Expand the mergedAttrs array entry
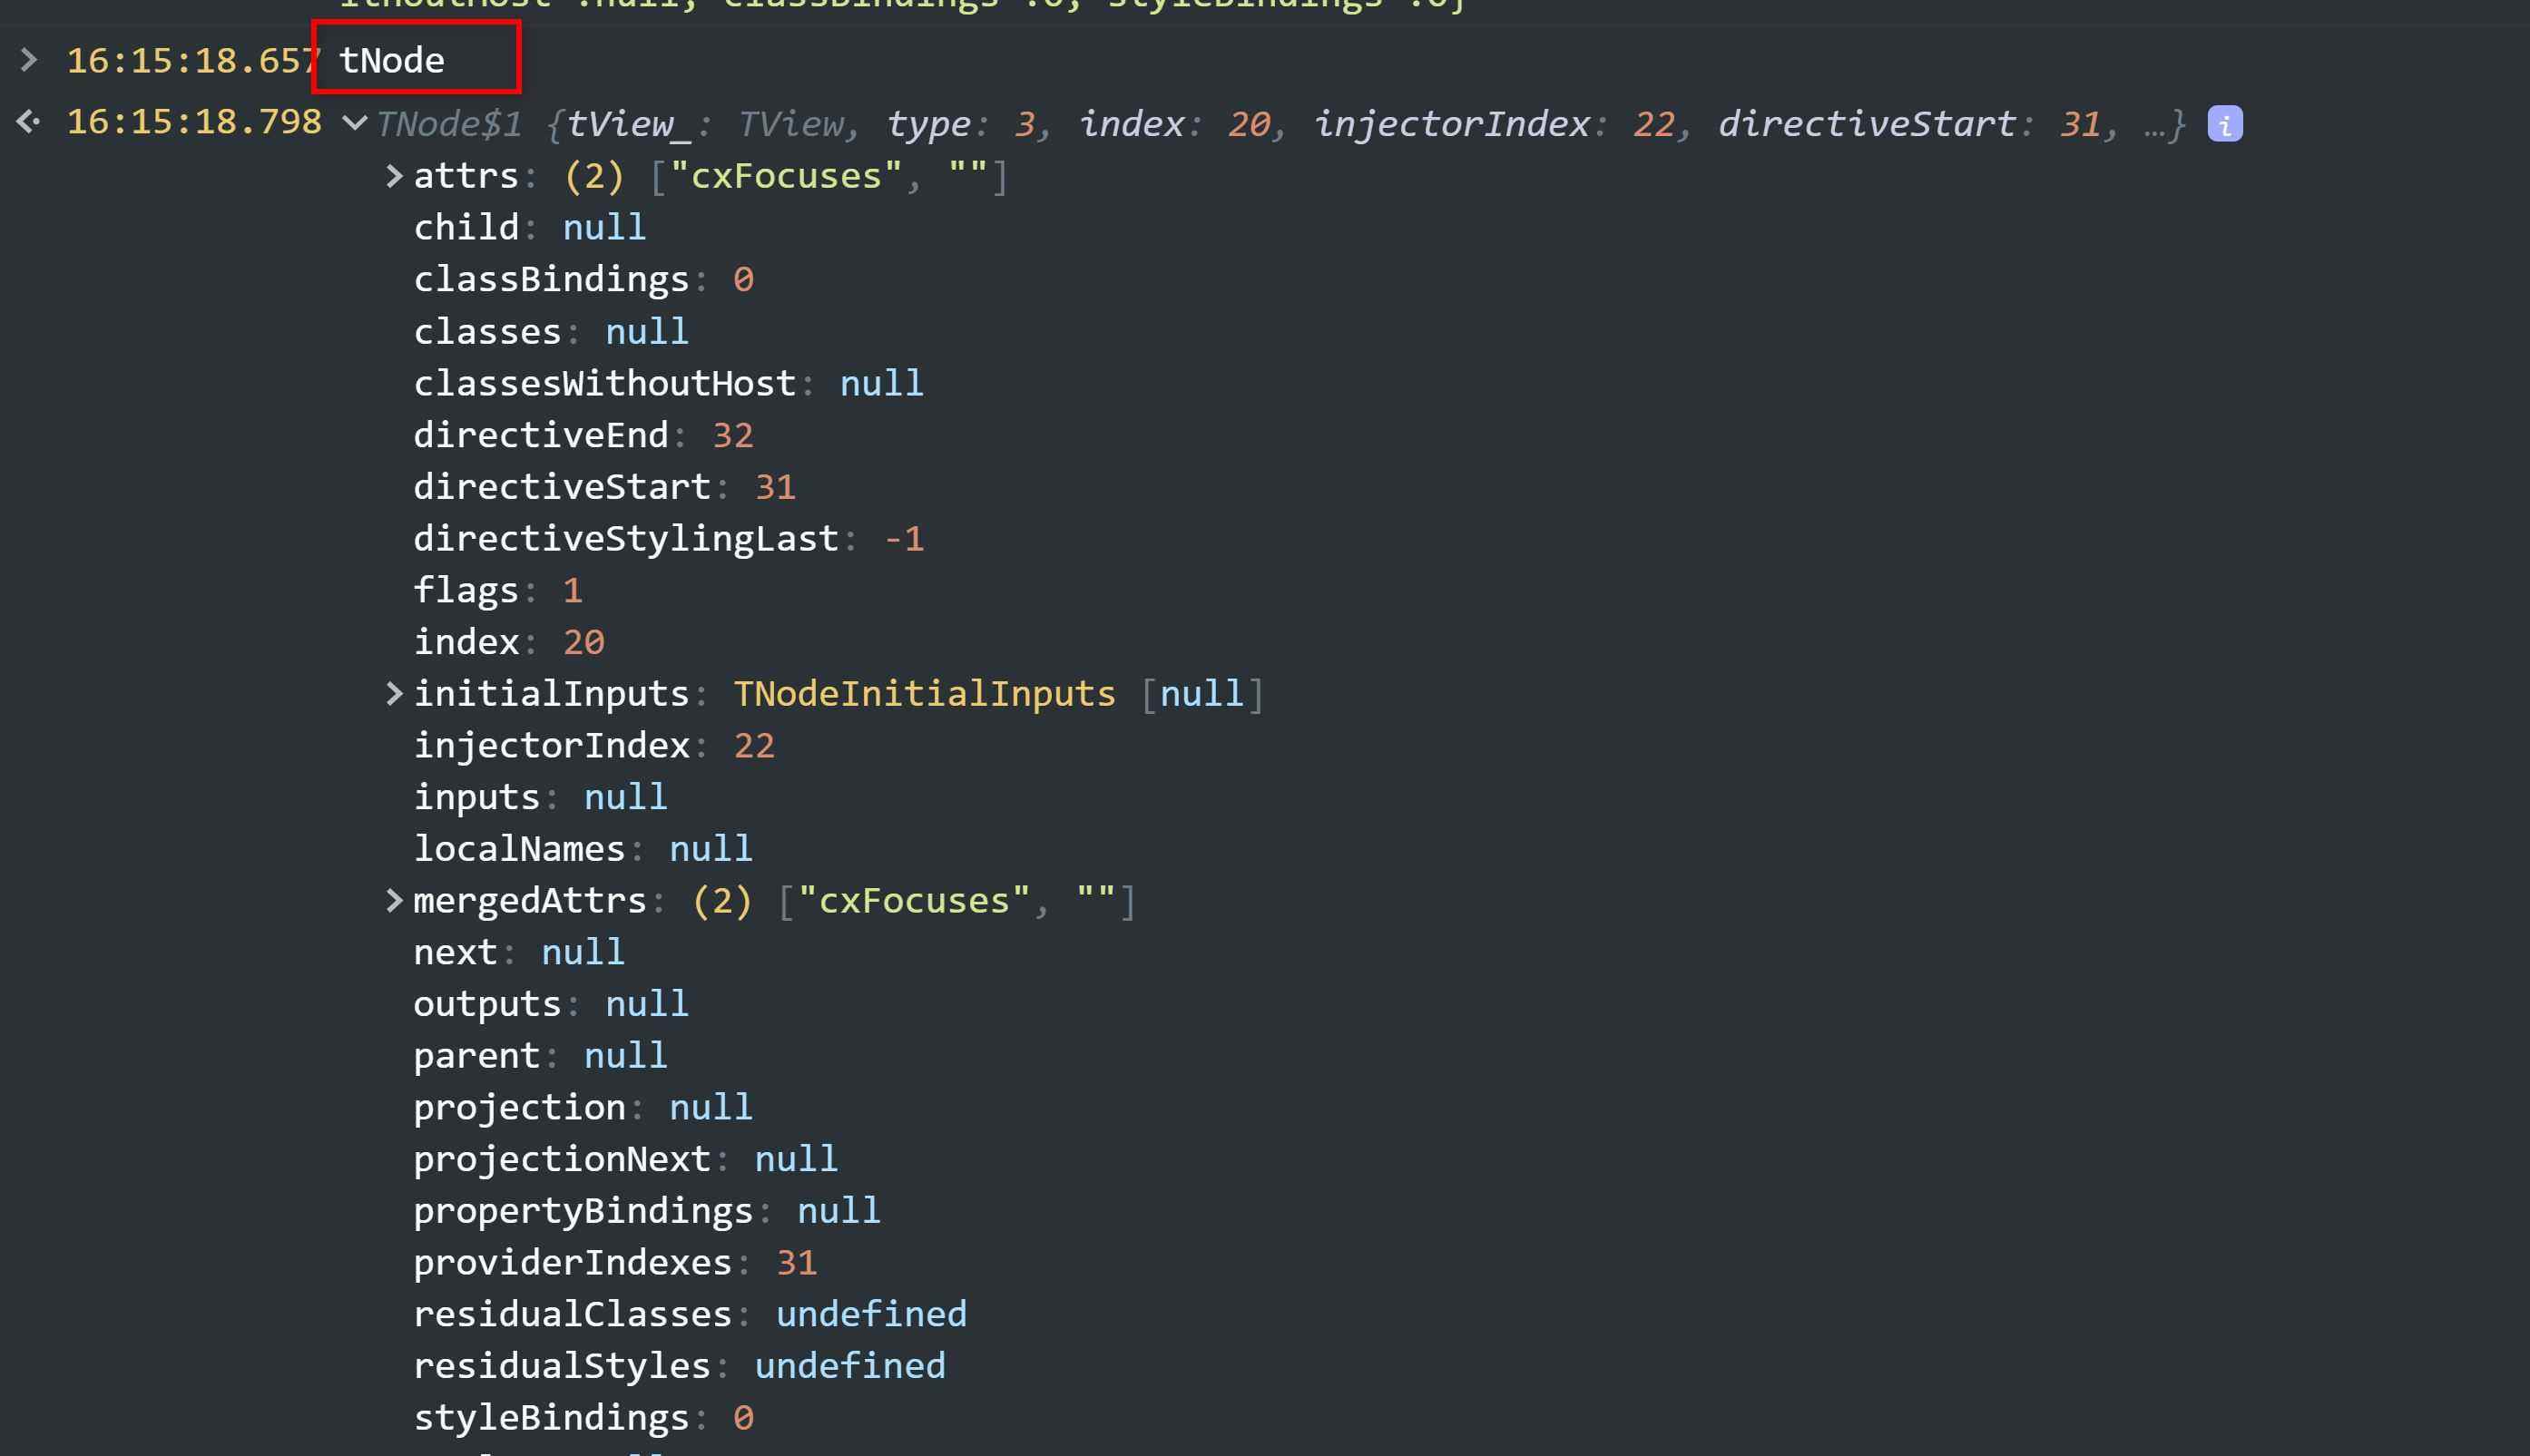 coord(395,900)
